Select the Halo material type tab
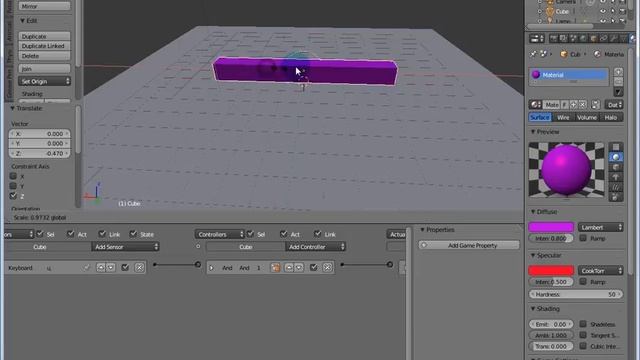This screenshot has width=640, height=360. click(611, 117)
